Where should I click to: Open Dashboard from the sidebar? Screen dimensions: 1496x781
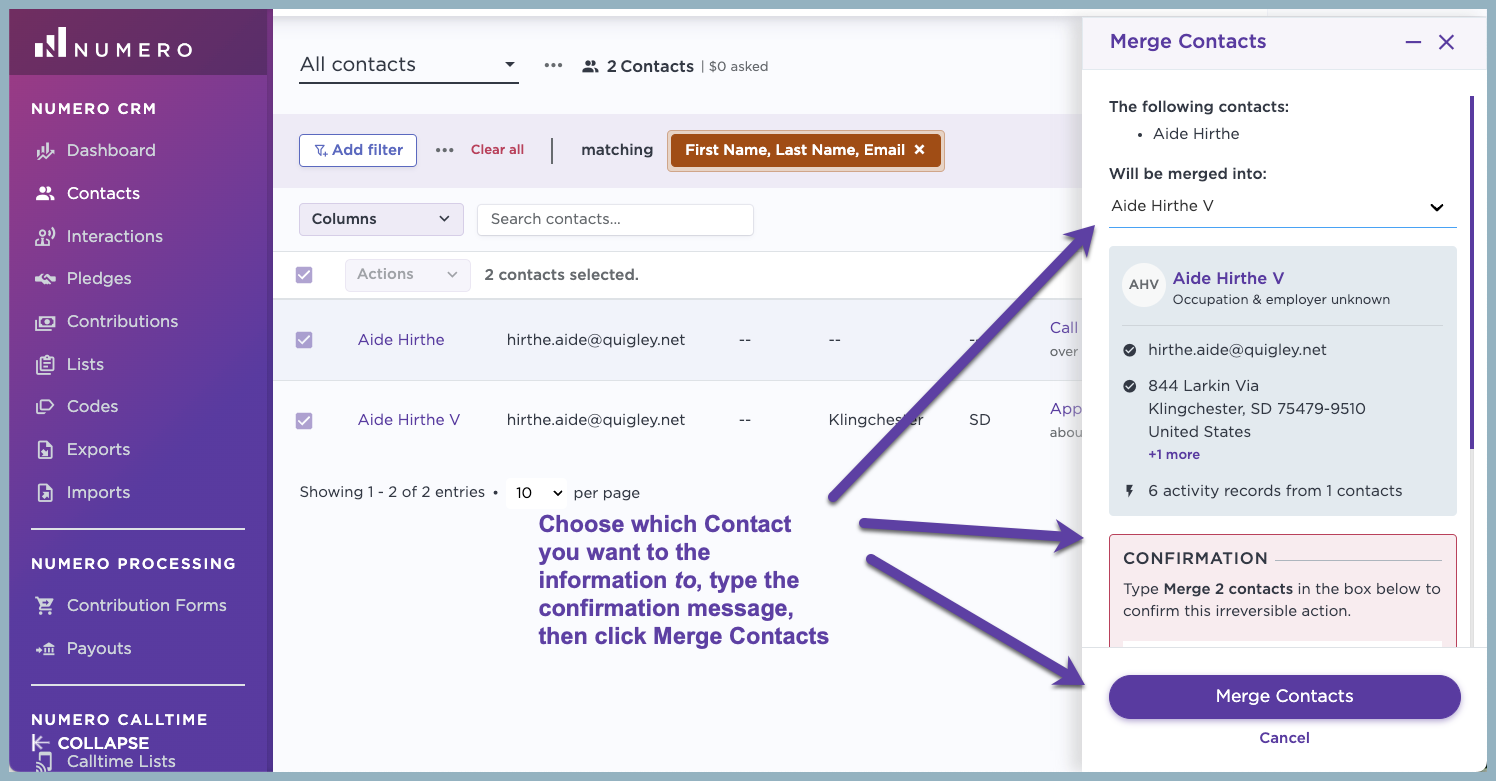(x=111, y=150)
